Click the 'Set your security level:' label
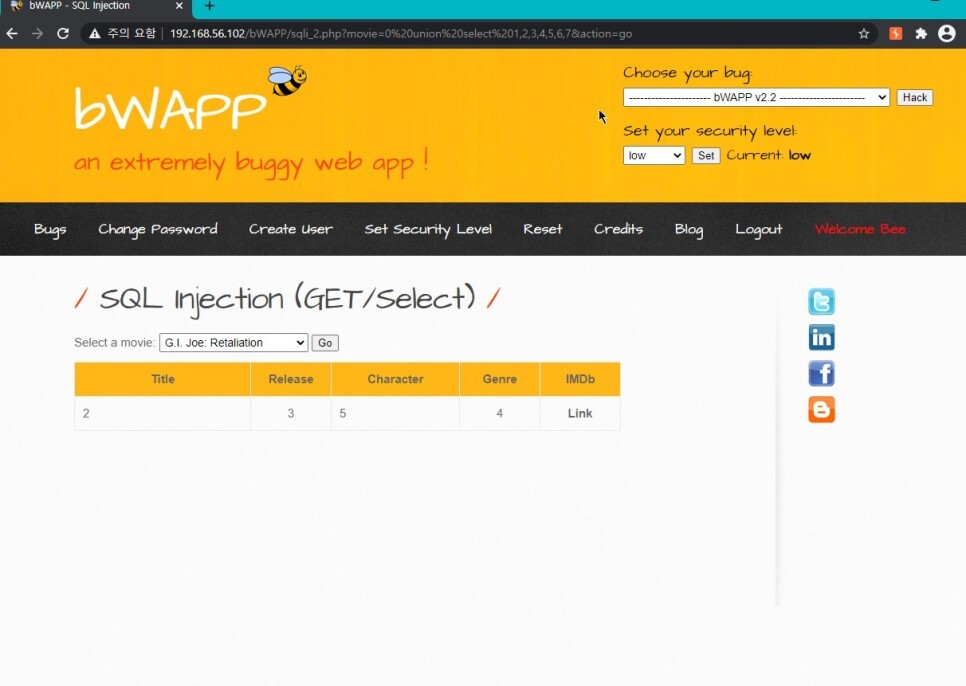This screenshot has width=966, height=686. pyautogui.click(x=710, y=132)
